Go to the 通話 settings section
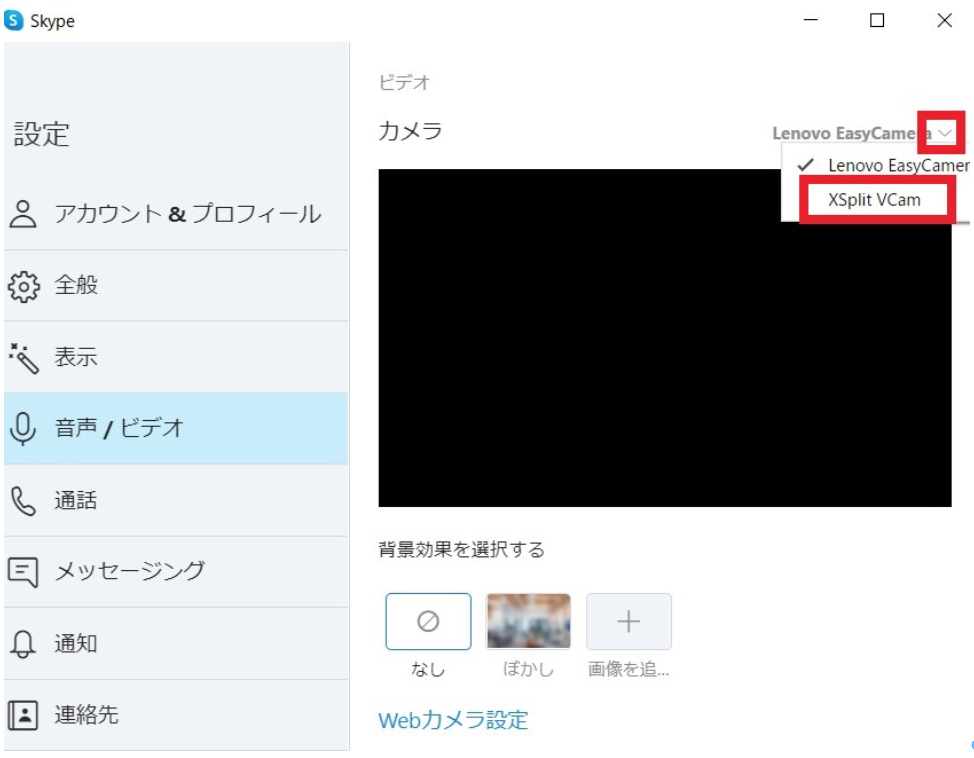This screenshot has height=758, width=974. [x=176, y=501]
